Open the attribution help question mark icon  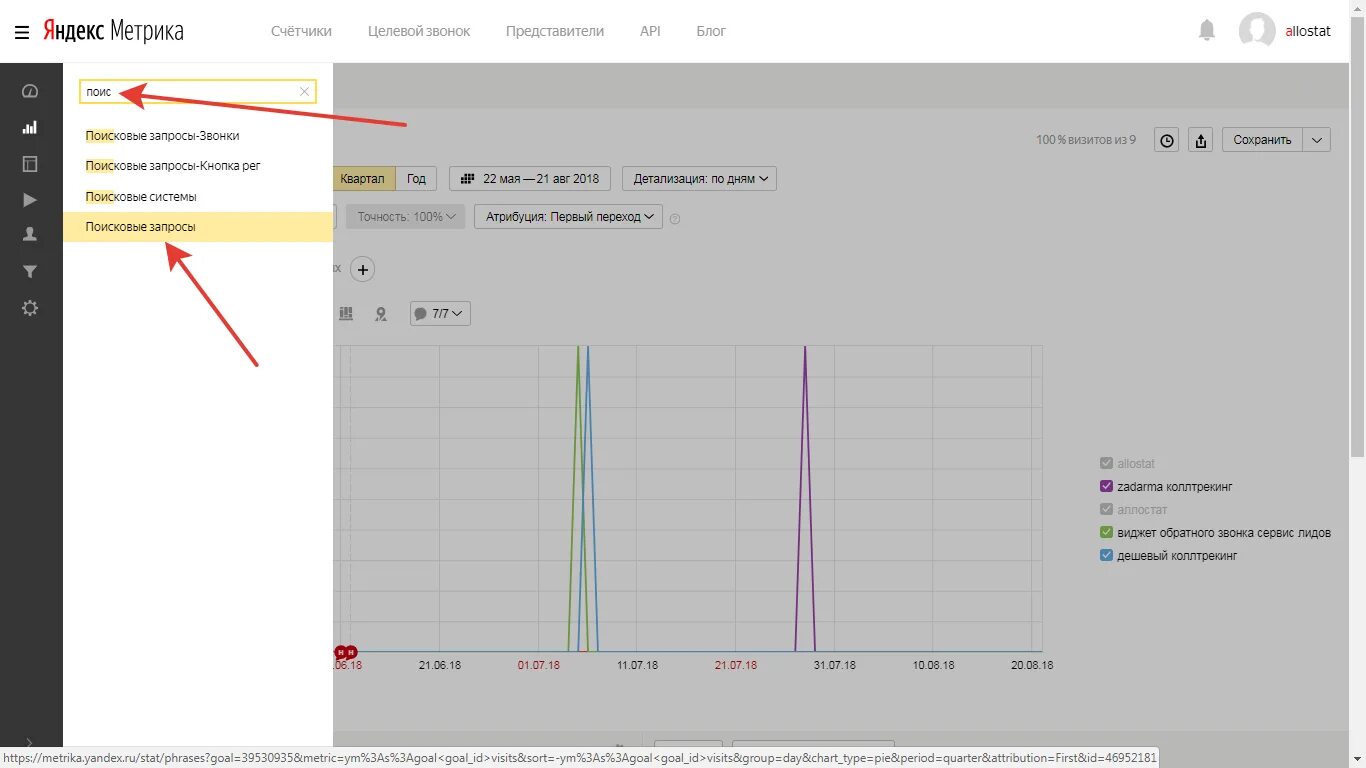[675, 218]
